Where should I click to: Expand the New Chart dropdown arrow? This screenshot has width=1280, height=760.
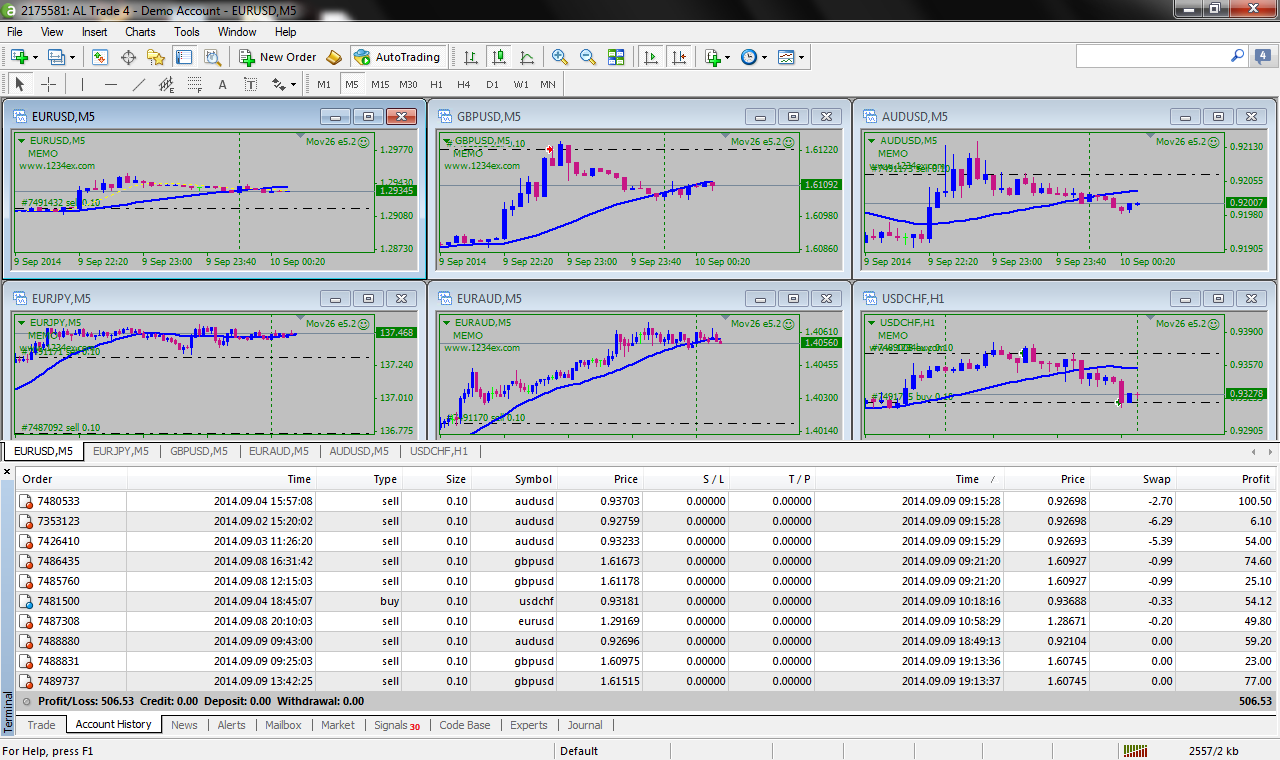tap(35, 57)
